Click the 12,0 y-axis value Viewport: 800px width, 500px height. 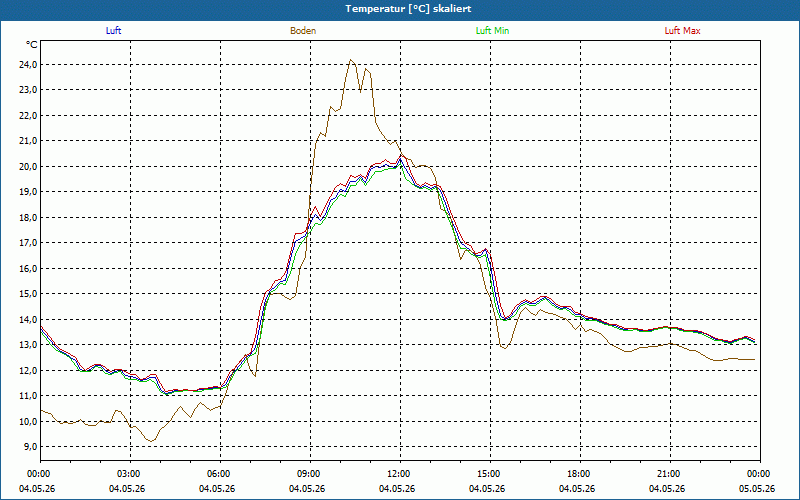click(x=29, y=371)
